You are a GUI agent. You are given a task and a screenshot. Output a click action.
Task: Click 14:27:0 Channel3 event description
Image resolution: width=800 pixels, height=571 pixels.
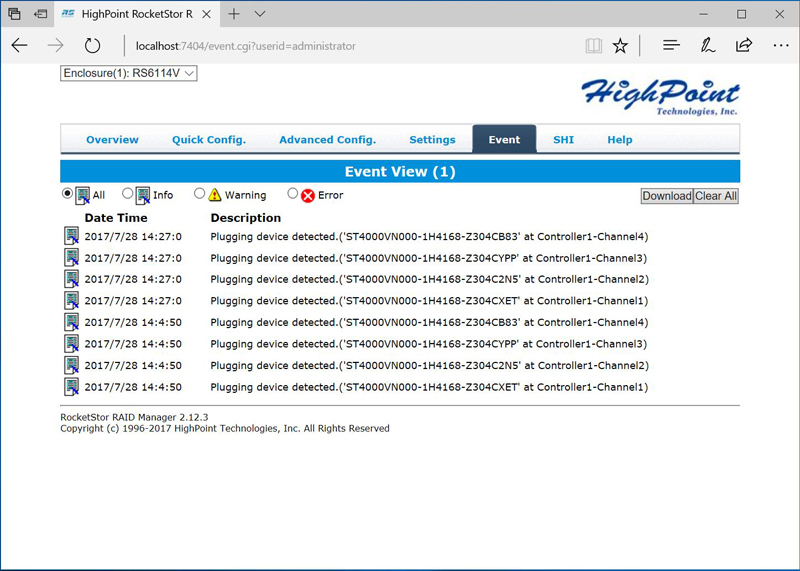point(429,258)
